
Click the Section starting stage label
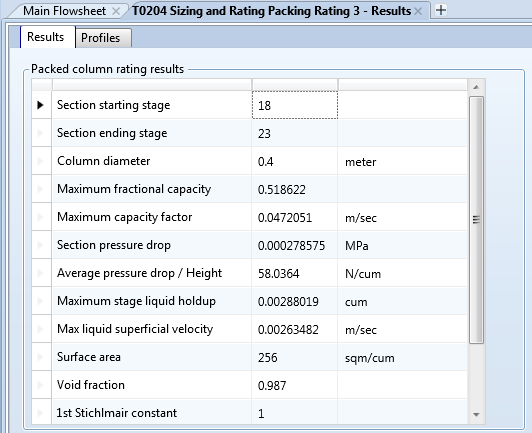(113, 105)
